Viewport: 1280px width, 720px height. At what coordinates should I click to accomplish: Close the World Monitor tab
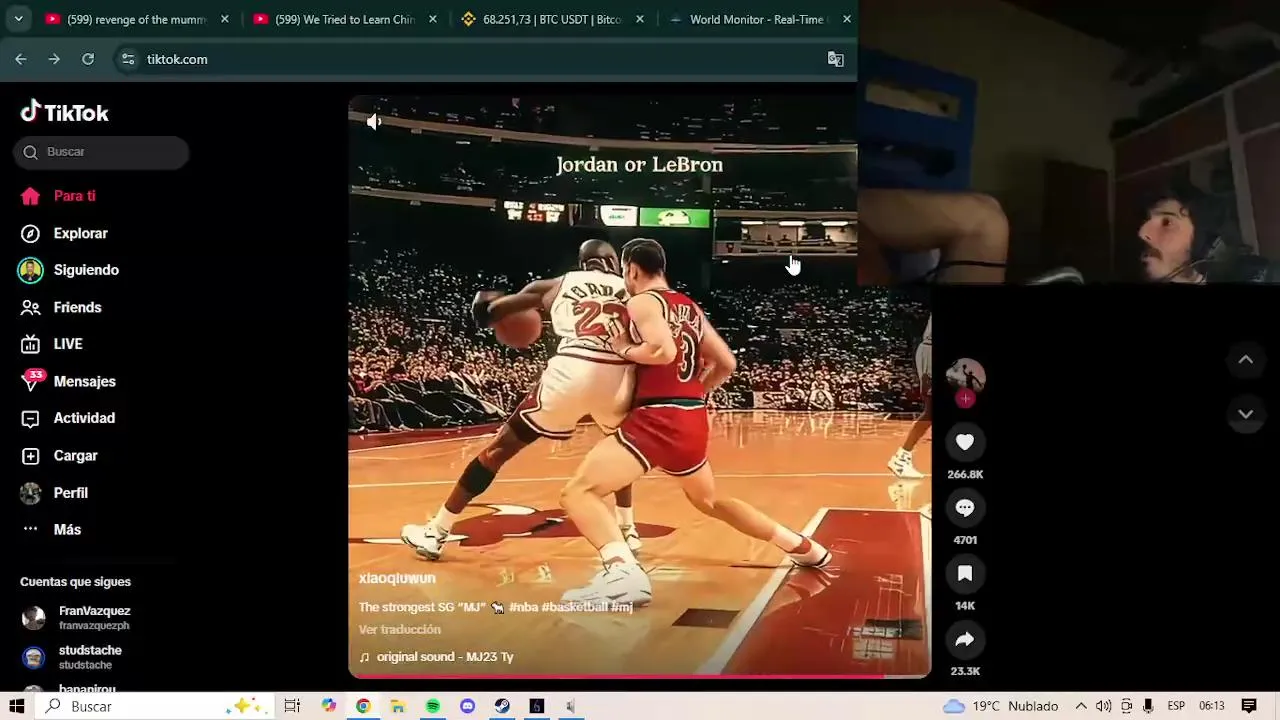pyautogui.click(x=847, y=19)
